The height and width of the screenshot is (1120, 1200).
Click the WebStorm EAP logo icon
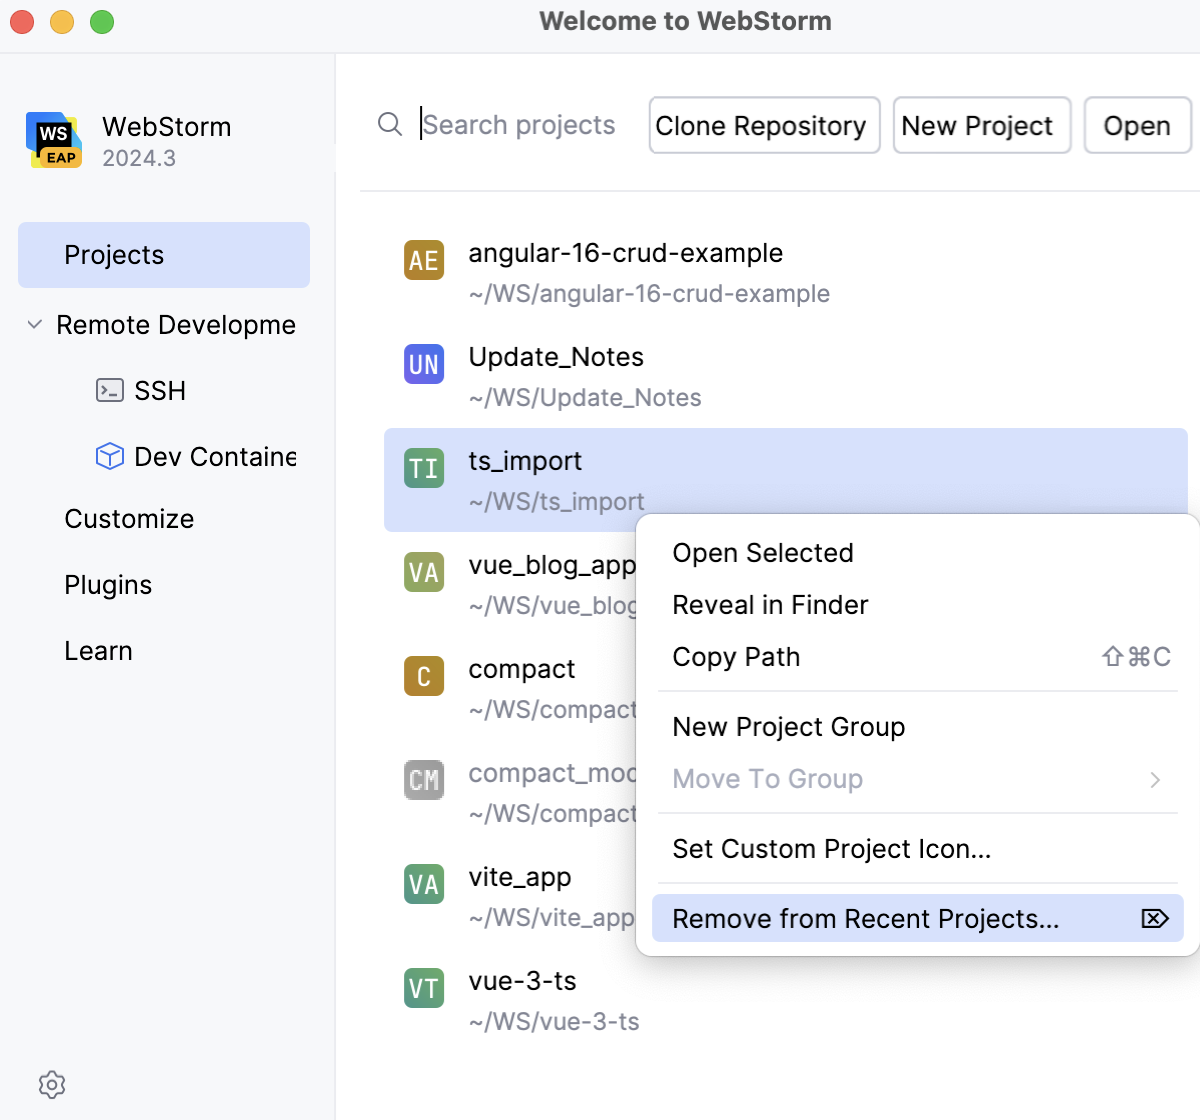[53, 140]
